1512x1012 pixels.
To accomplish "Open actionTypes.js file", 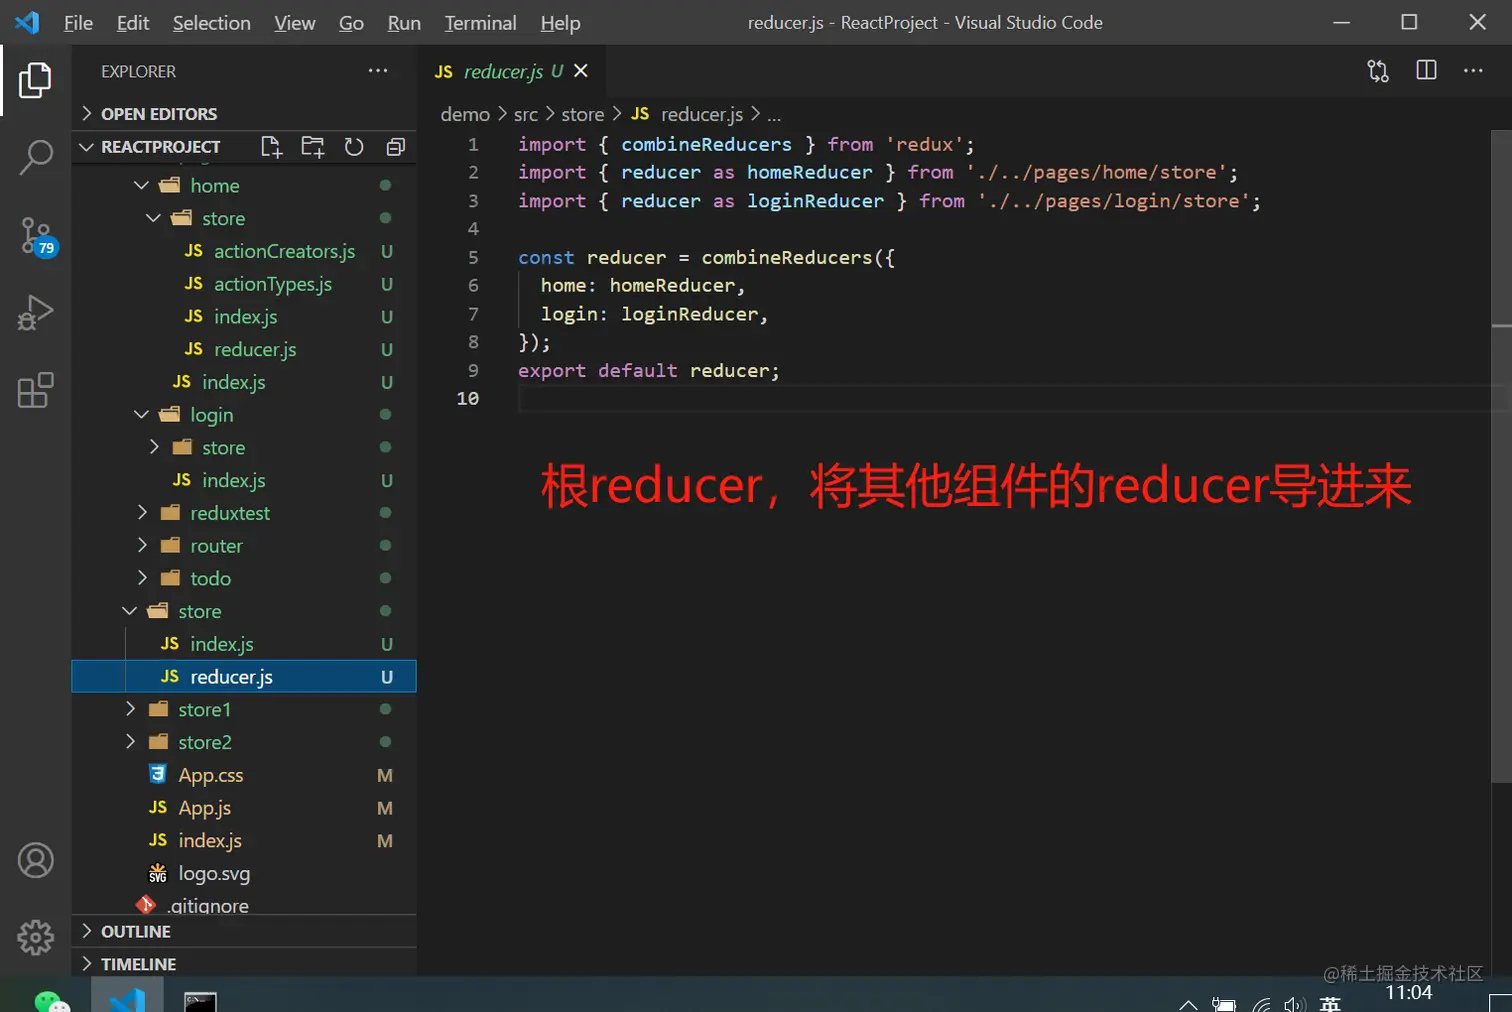I will 244,284.
